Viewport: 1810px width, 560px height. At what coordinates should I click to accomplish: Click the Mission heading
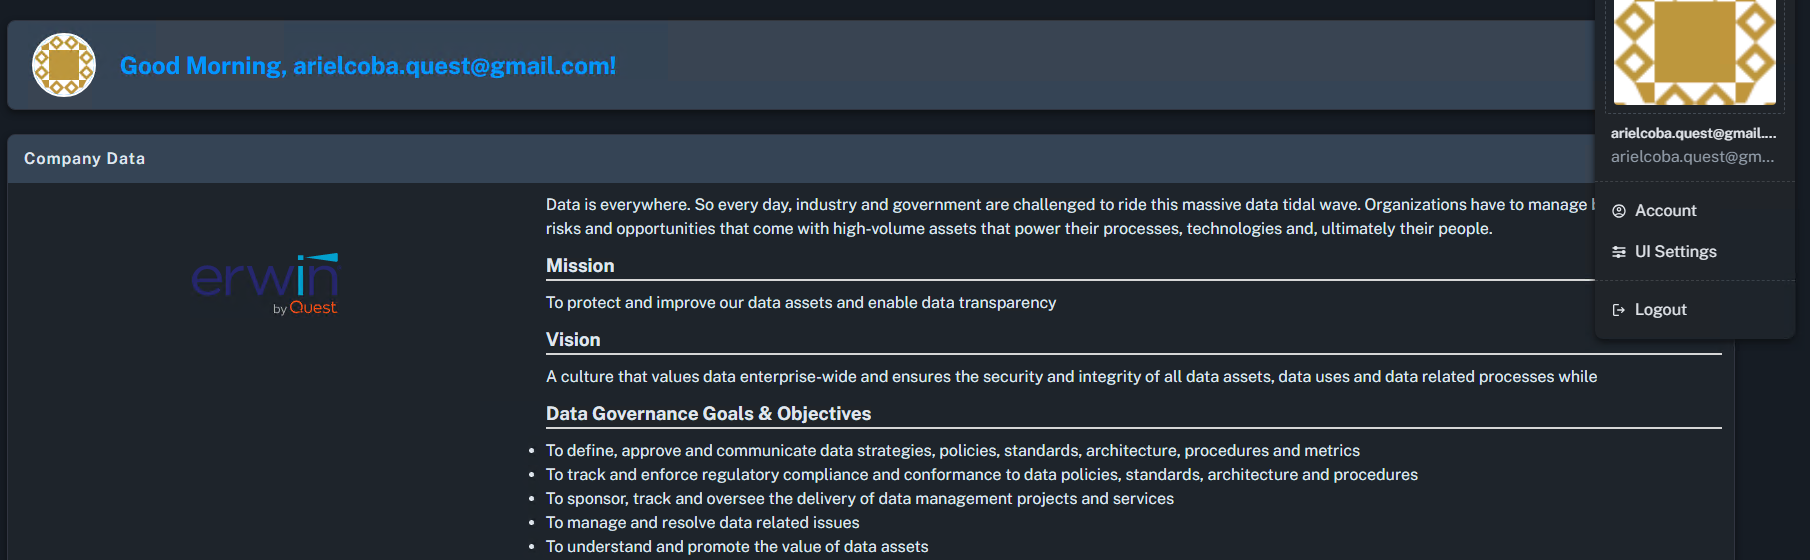(580, 266)
